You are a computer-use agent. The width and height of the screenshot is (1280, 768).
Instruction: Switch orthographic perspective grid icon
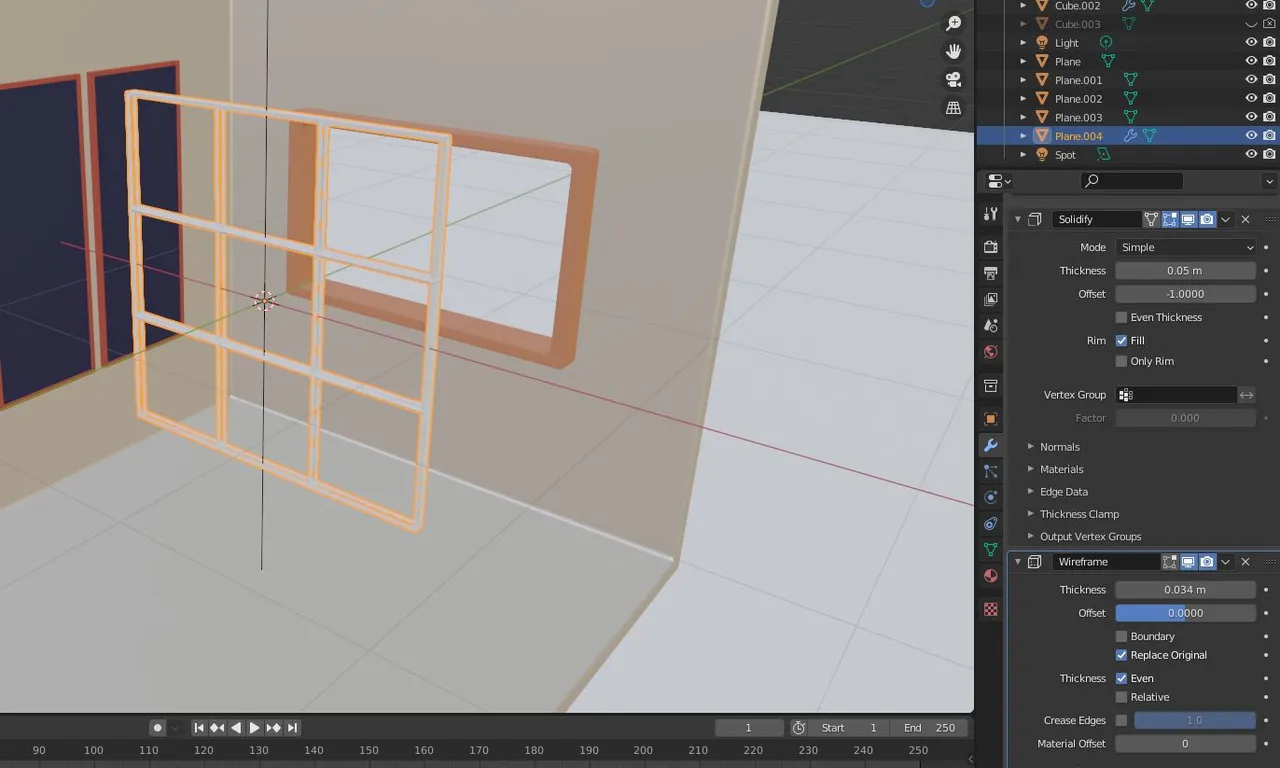[954, 107]
